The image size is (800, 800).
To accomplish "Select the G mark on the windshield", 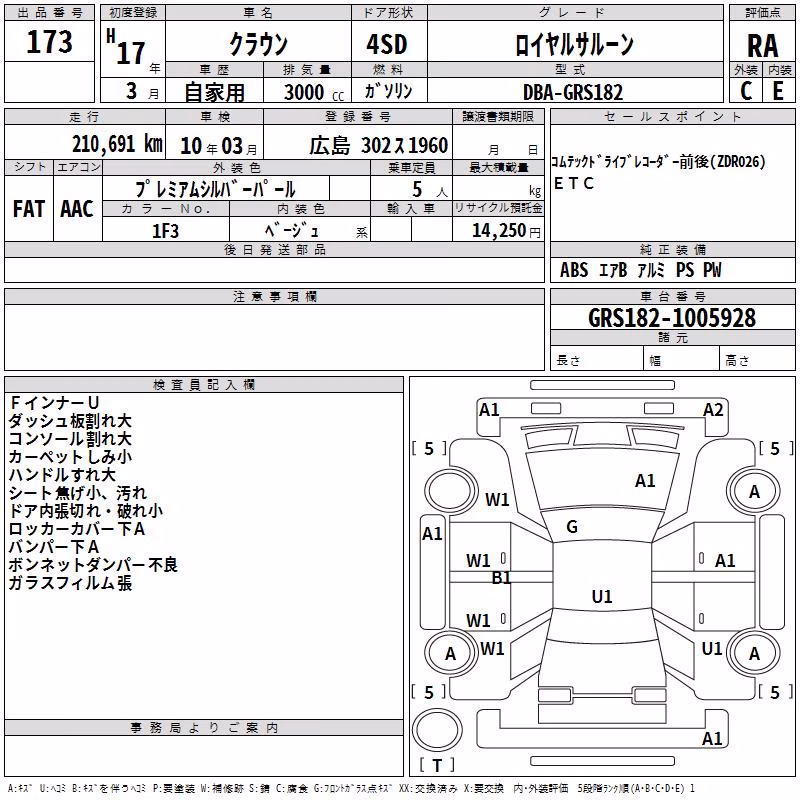I will pos(572,527).
